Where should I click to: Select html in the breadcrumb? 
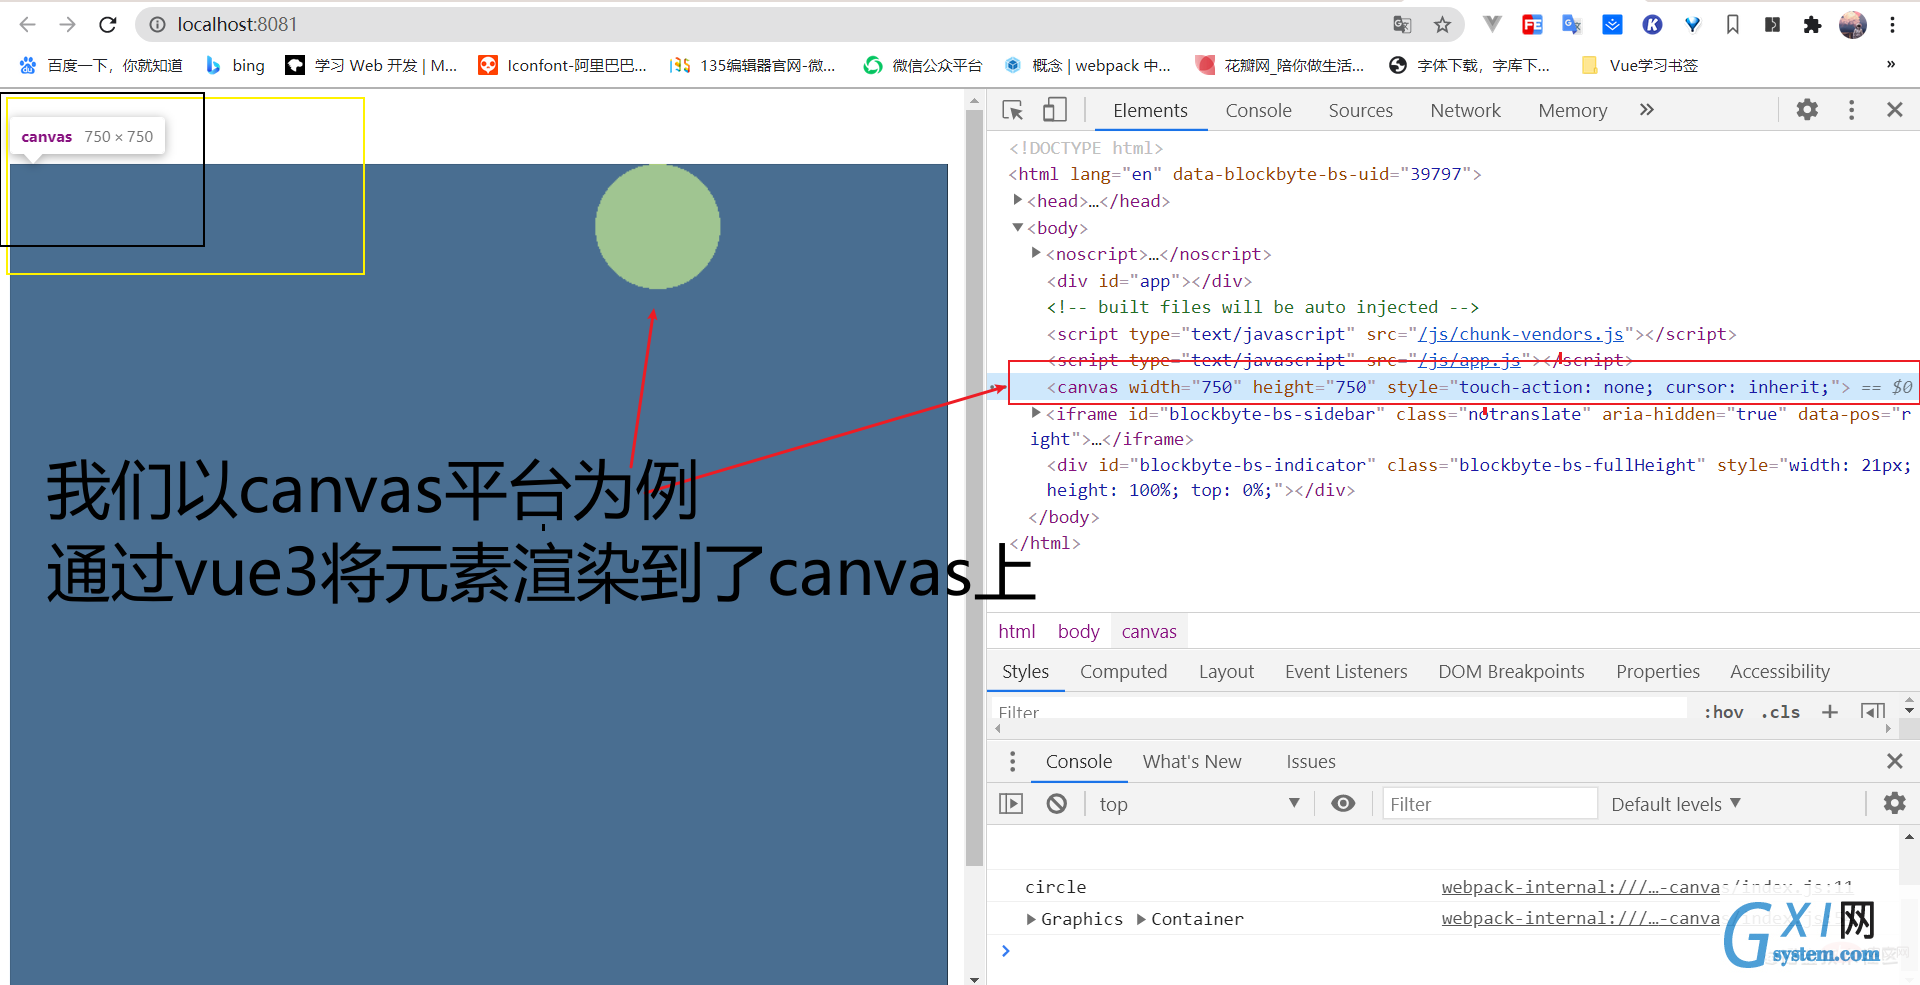click(x=1016, y=631)
